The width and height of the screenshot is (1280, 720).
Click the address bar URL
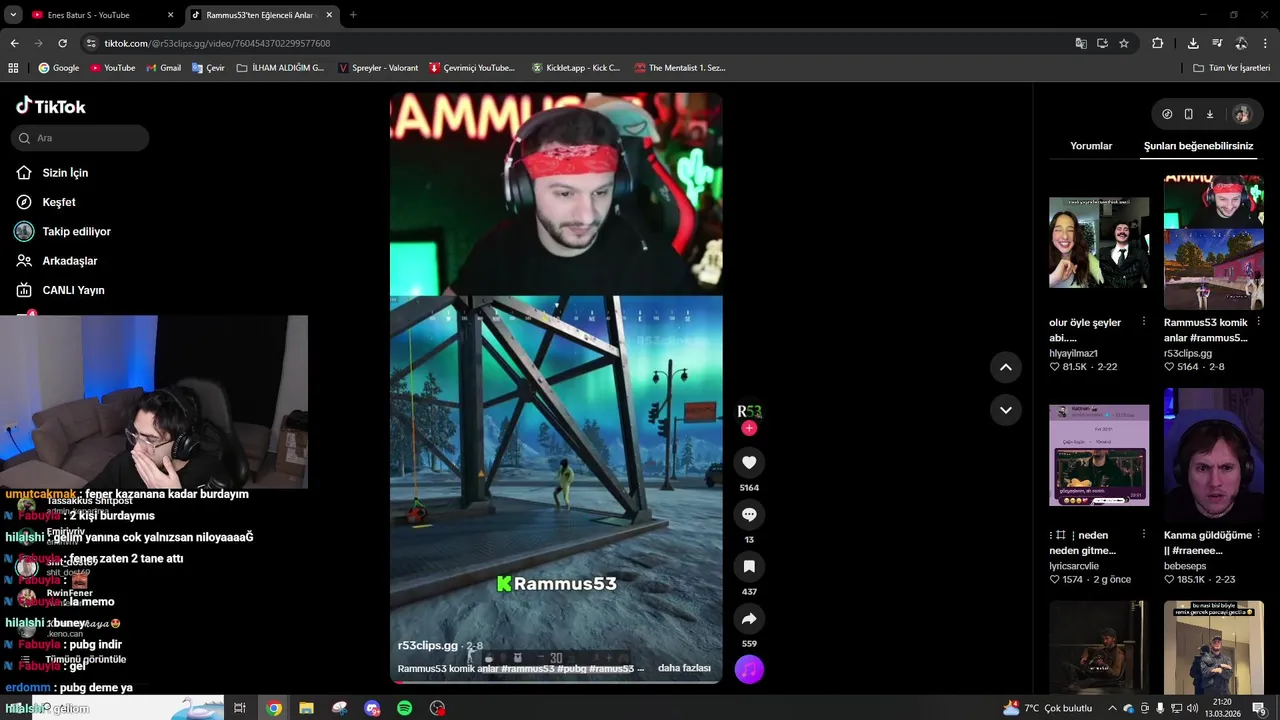tap(217, 43)
